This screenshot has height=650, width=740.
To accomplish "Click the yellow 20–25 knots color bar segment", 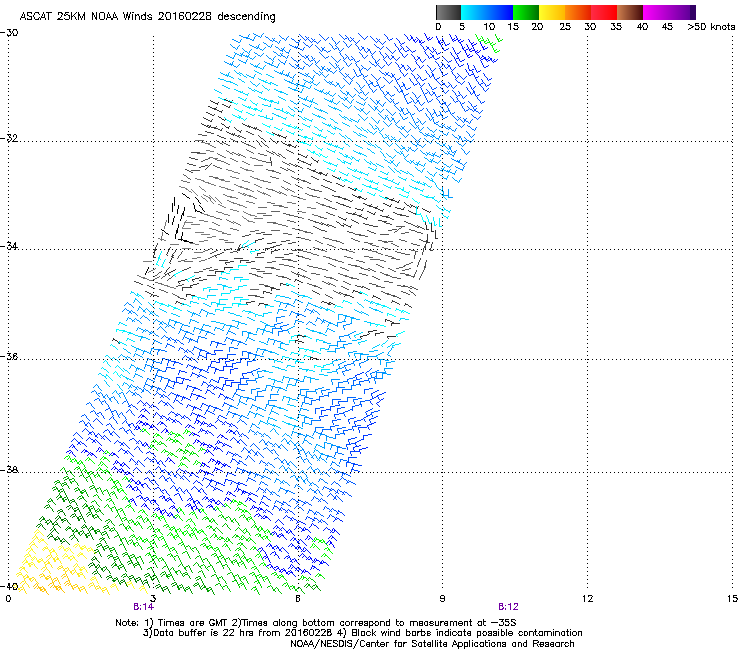I will pyautogui.click(x=552, y=12).
